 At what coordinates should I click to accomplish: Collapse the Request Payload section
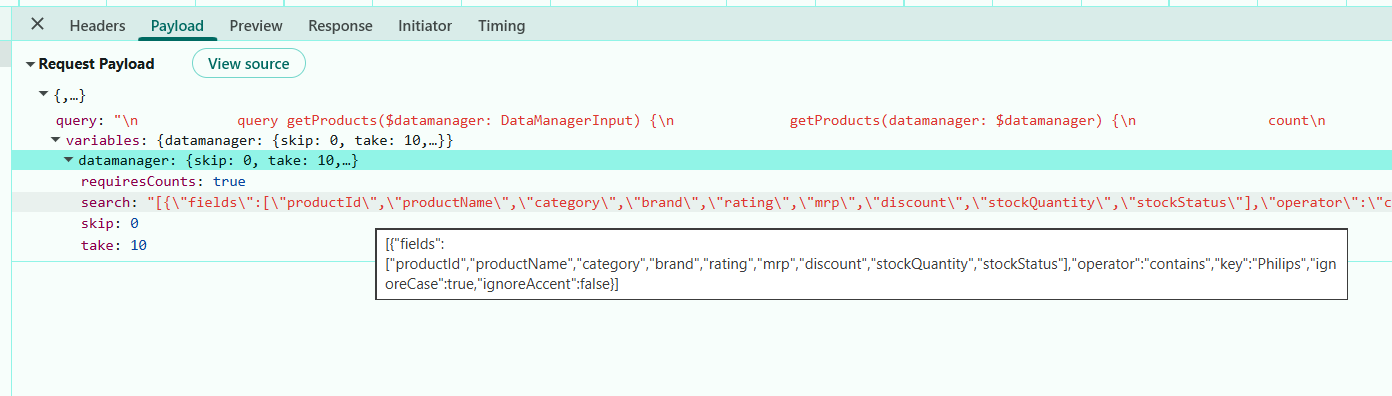pos(30,64)
